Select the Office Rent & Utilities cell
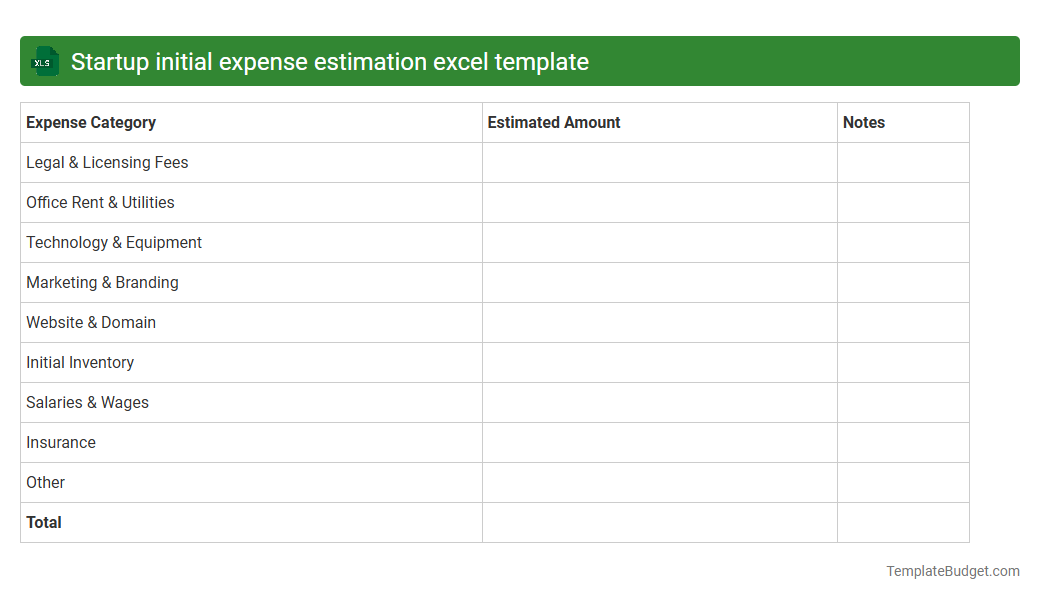The width and height of the screenshot is (1040, 600). pyautogui.click(x=100, y=202)
